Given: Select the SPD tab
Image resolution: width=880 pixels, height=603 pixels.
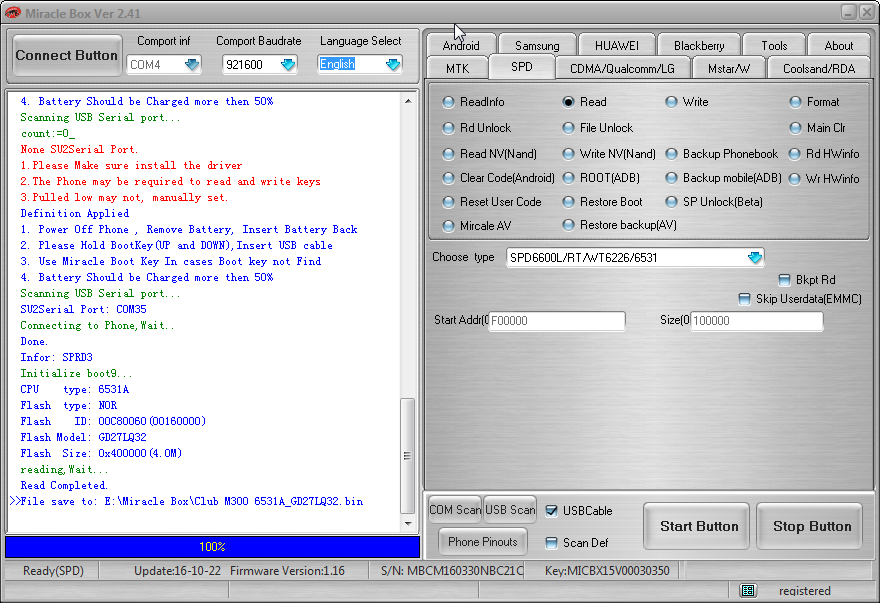Looking at the screenshot, I should (x=521, y=67).
